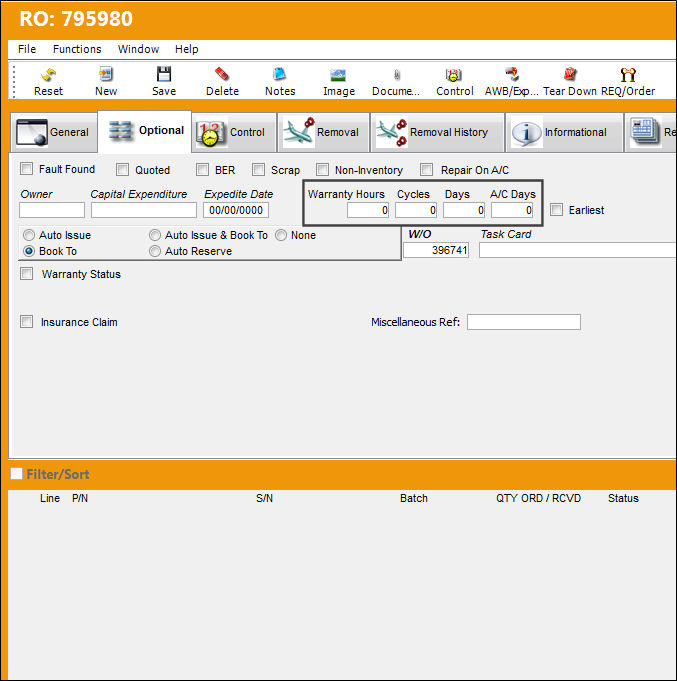Open the Informational tab

pyautogui.click(x=564, y=132)
